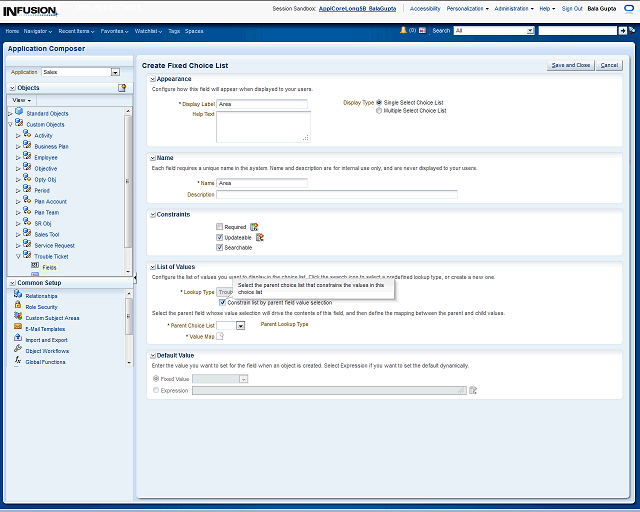Open Role Security from Common Setup

(41, 307)
